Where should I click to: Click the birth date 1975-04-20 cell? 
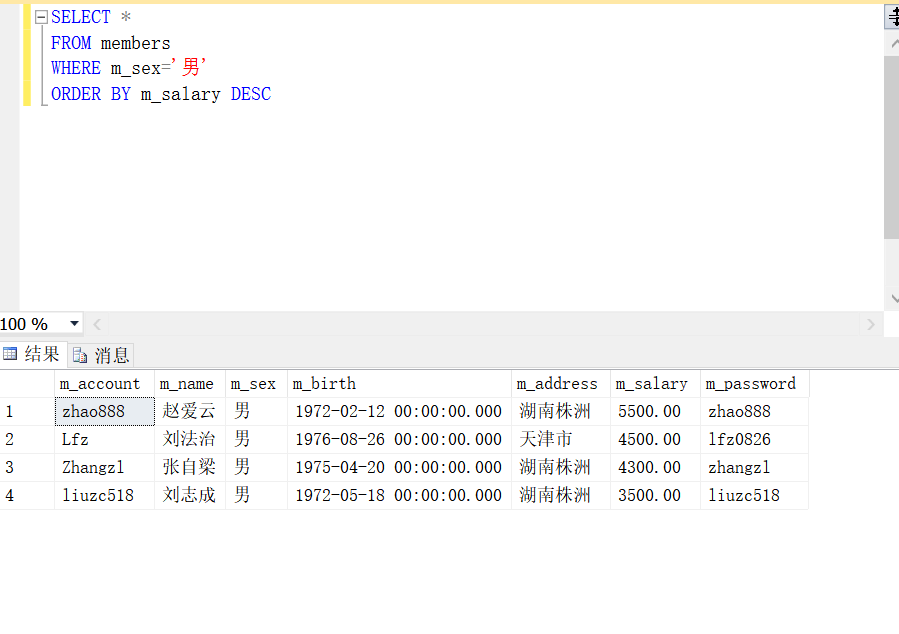[x=399, y=468]
